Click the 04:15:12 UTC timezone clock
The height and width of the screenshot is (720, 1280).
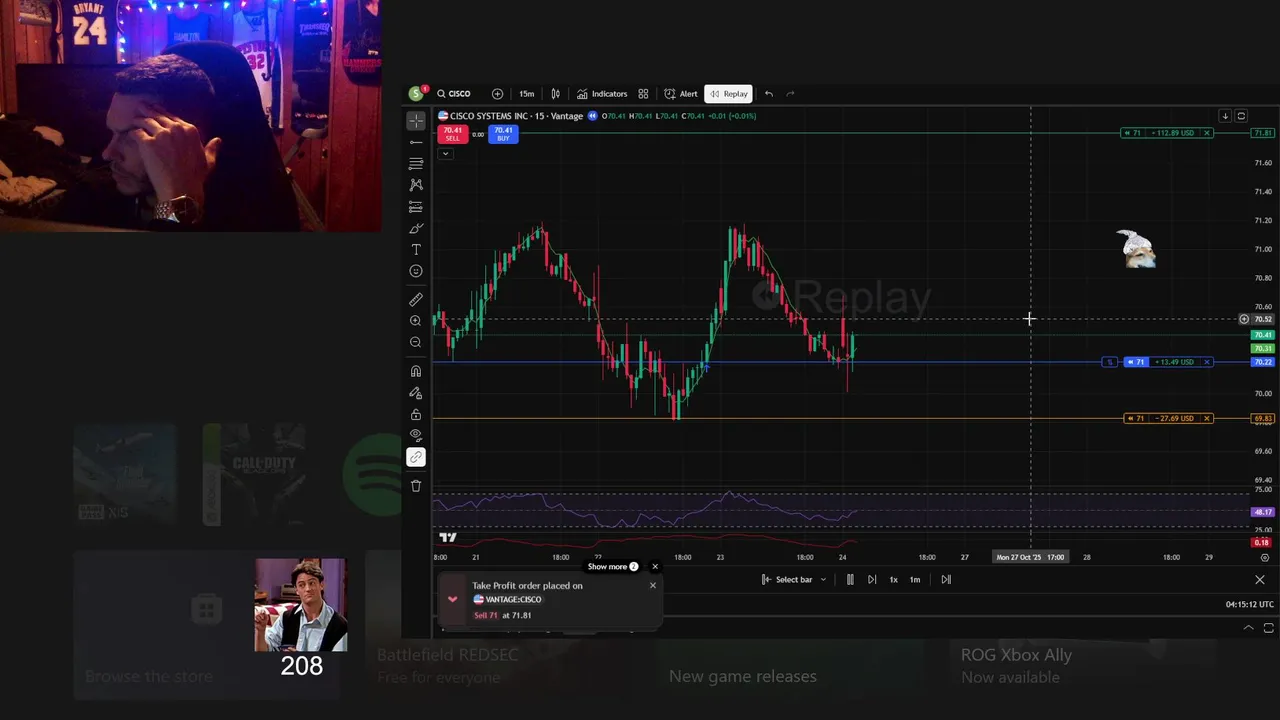(x=1250, y=604)
